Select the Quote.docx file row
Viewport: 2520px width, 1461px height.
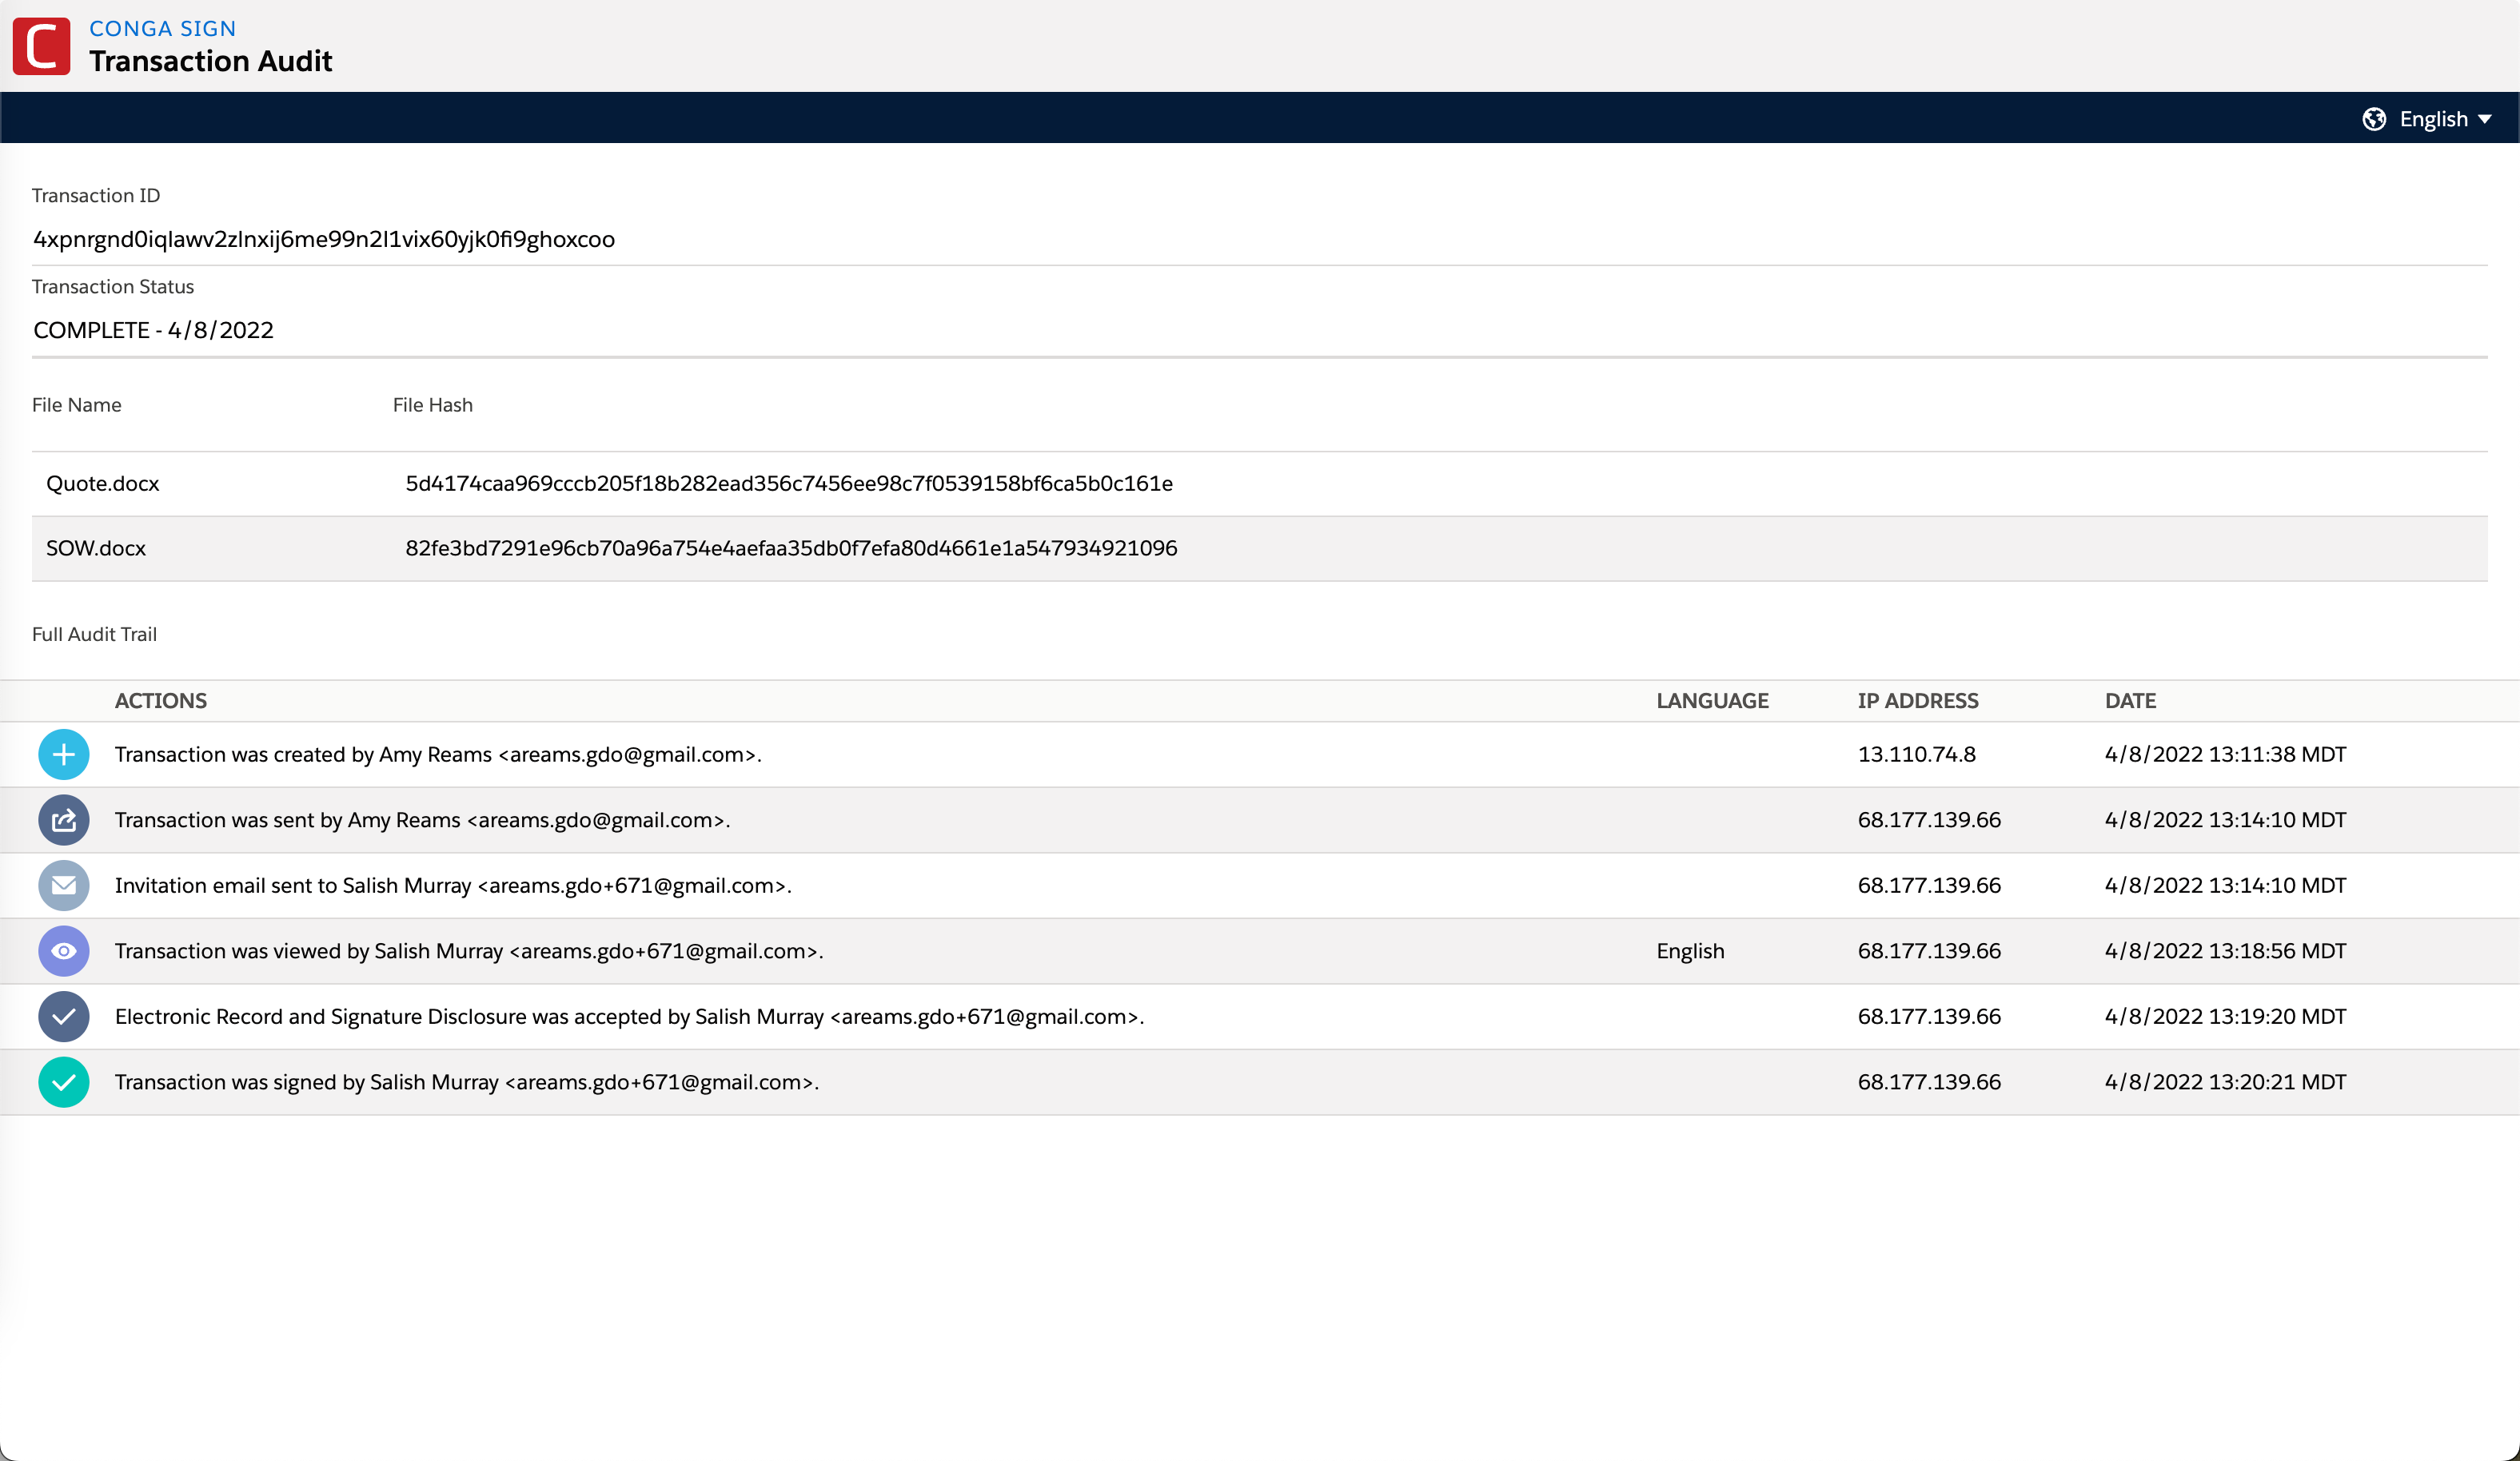pos(102,484)
